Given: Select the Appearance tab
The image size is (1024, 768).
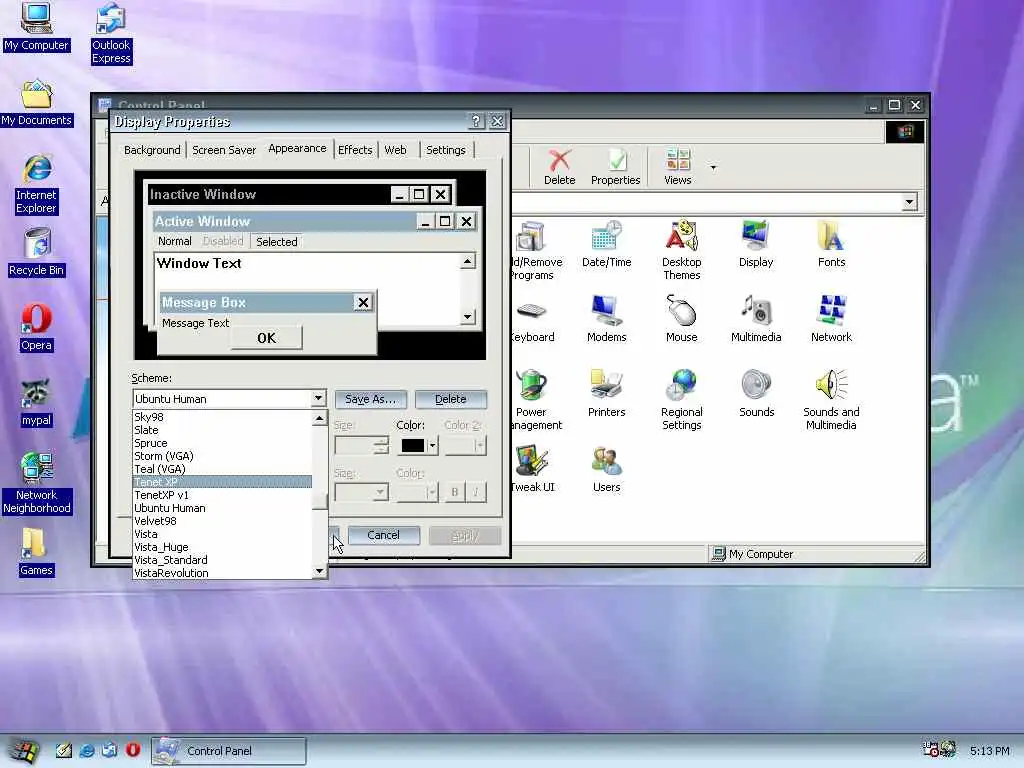Looking at the screenshot, I should coord(297,148).
